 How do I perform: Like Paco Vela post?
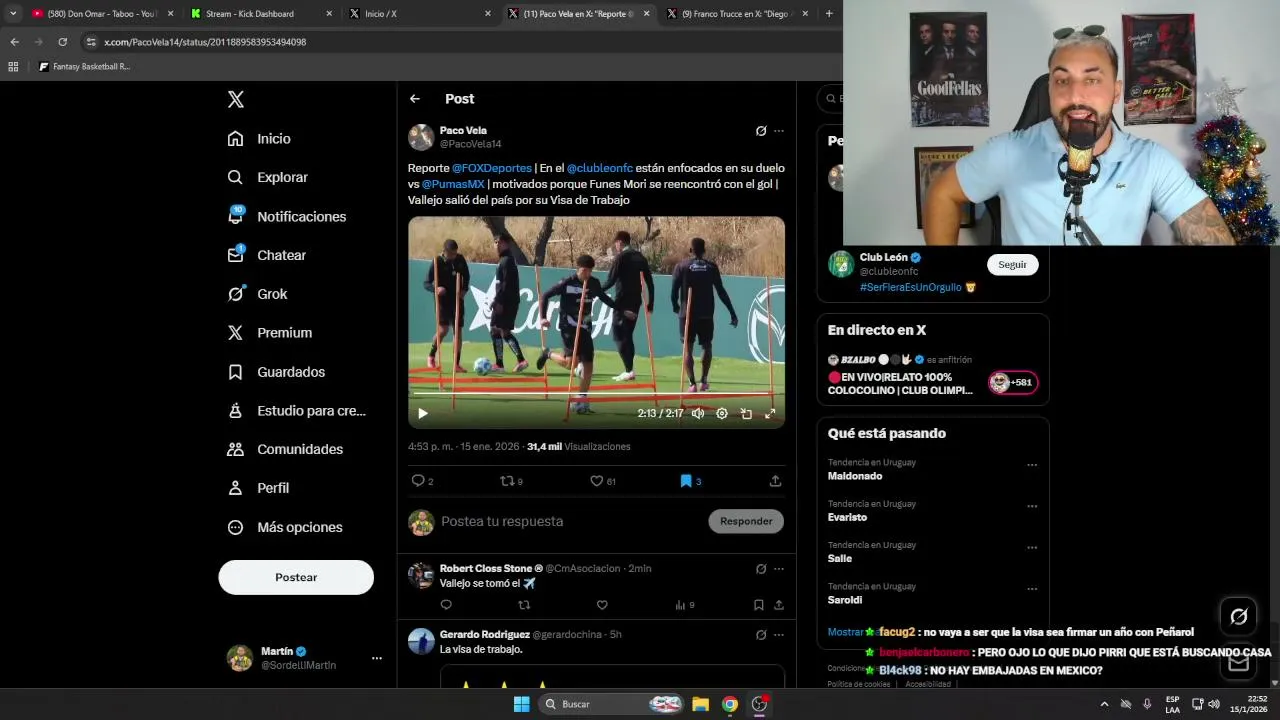pyautogui.click(x=603, y=481)
